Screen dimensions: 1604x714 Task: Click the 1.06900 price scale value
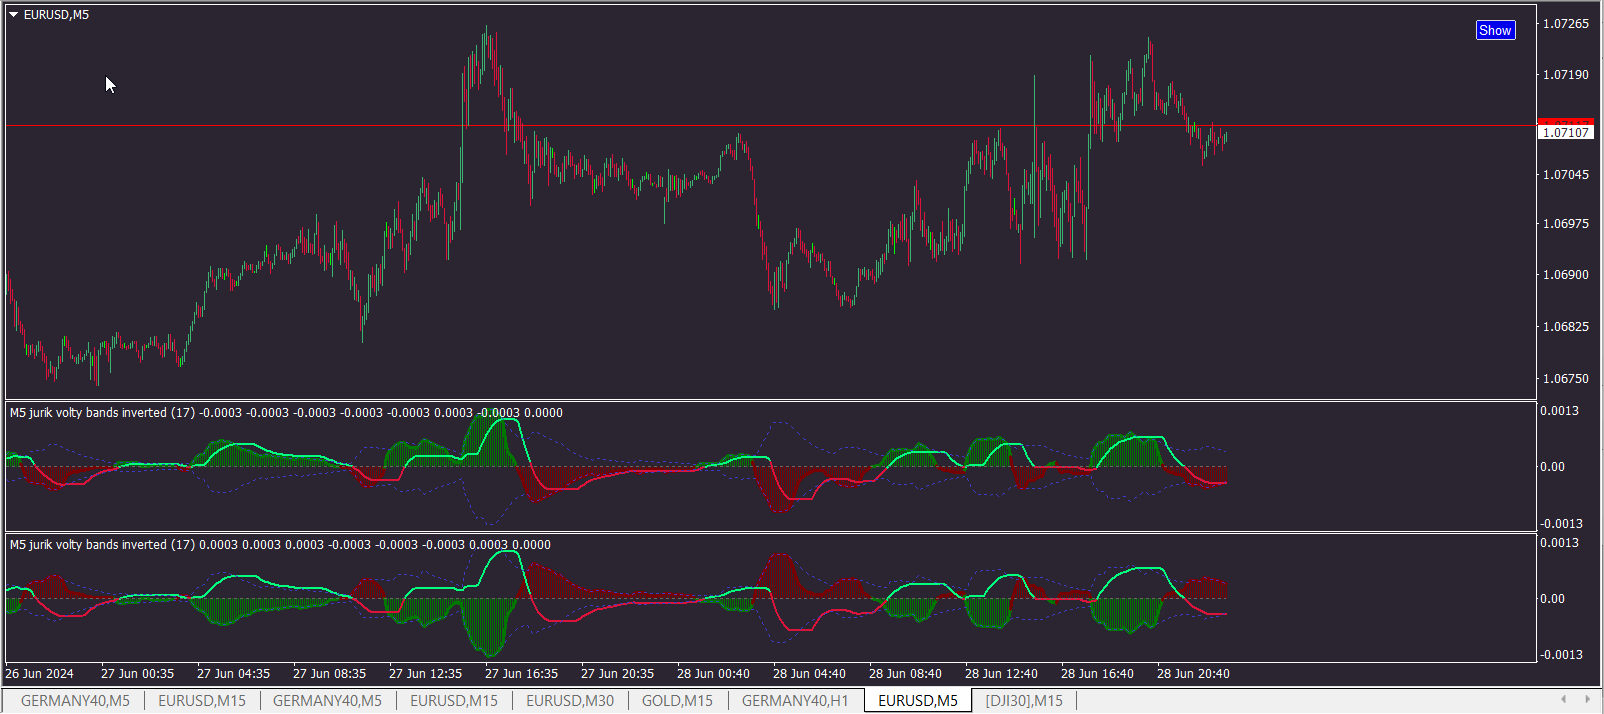[x=1565, y=274]
